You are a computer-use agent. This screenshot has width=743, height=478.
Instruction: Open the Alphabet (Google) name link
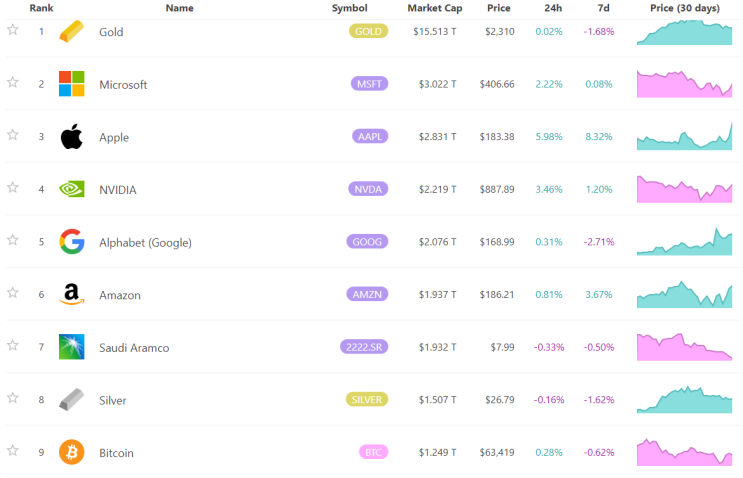(x=145, y=242)
